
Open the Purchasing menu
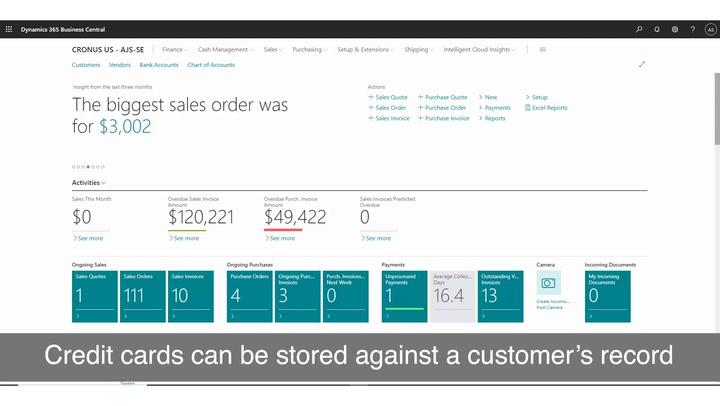[x=310, y=49]
